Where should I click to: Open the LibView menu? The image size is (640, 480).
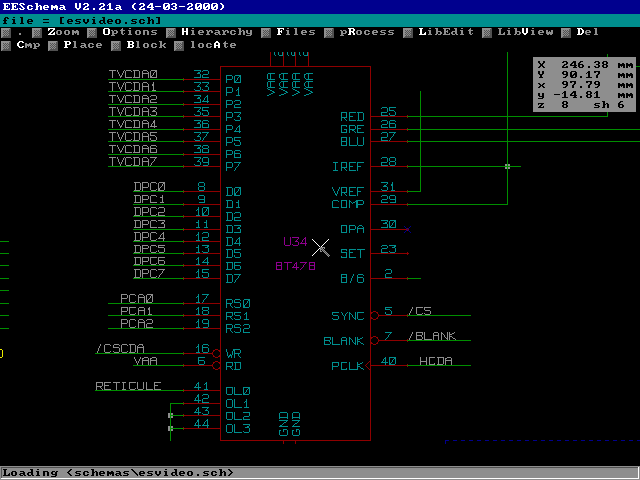tap(525, 32)
